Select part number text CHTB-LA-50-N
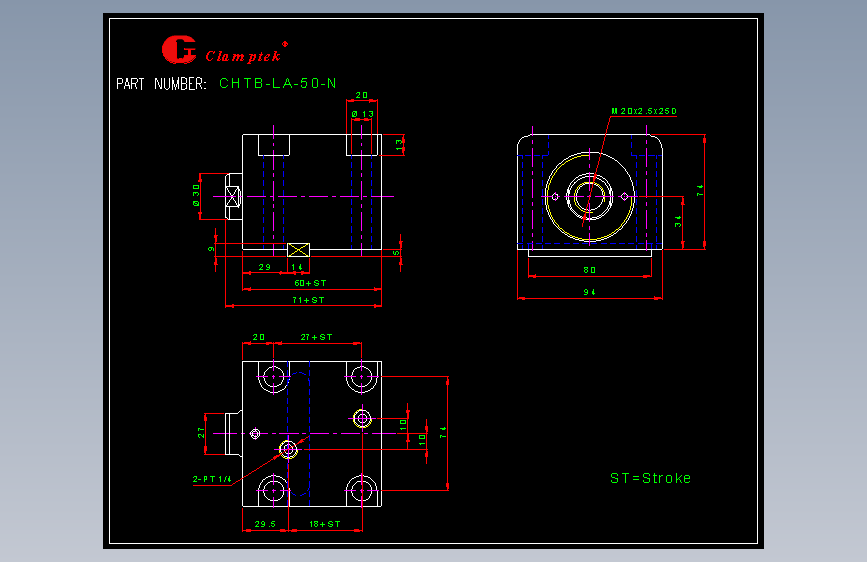867x562 pixels. (x=278, y=84)
